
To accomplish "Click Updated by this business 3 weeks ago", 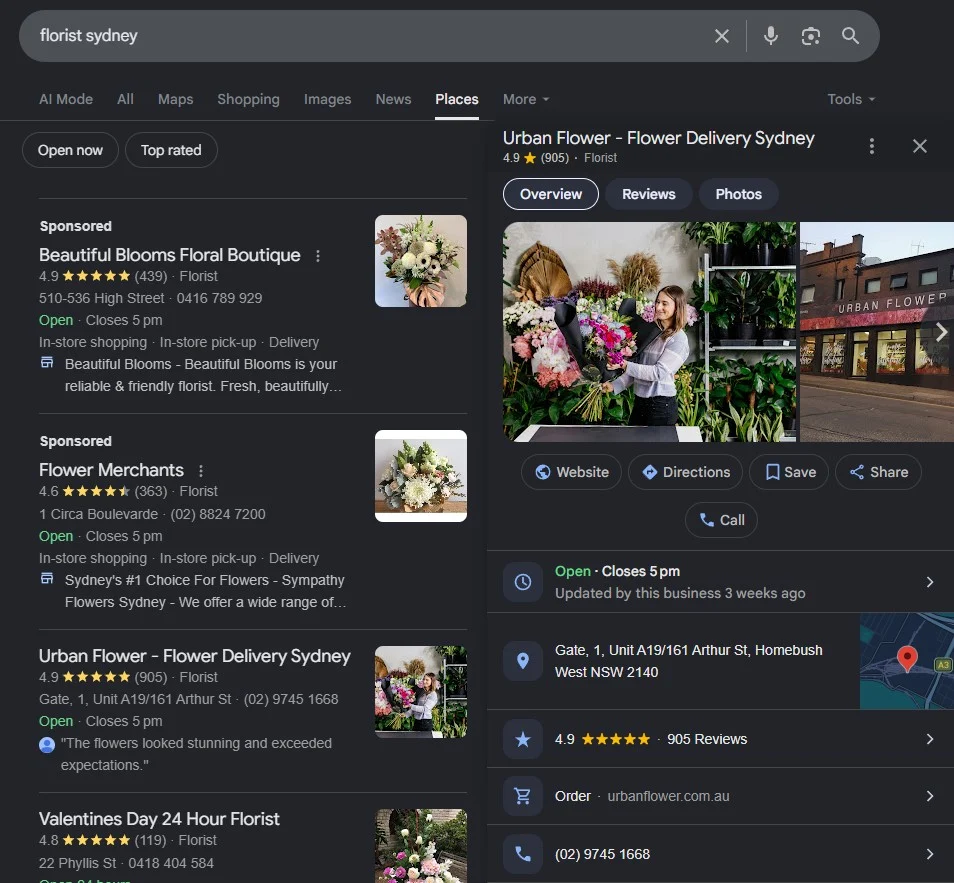I will tap(680, 593).
